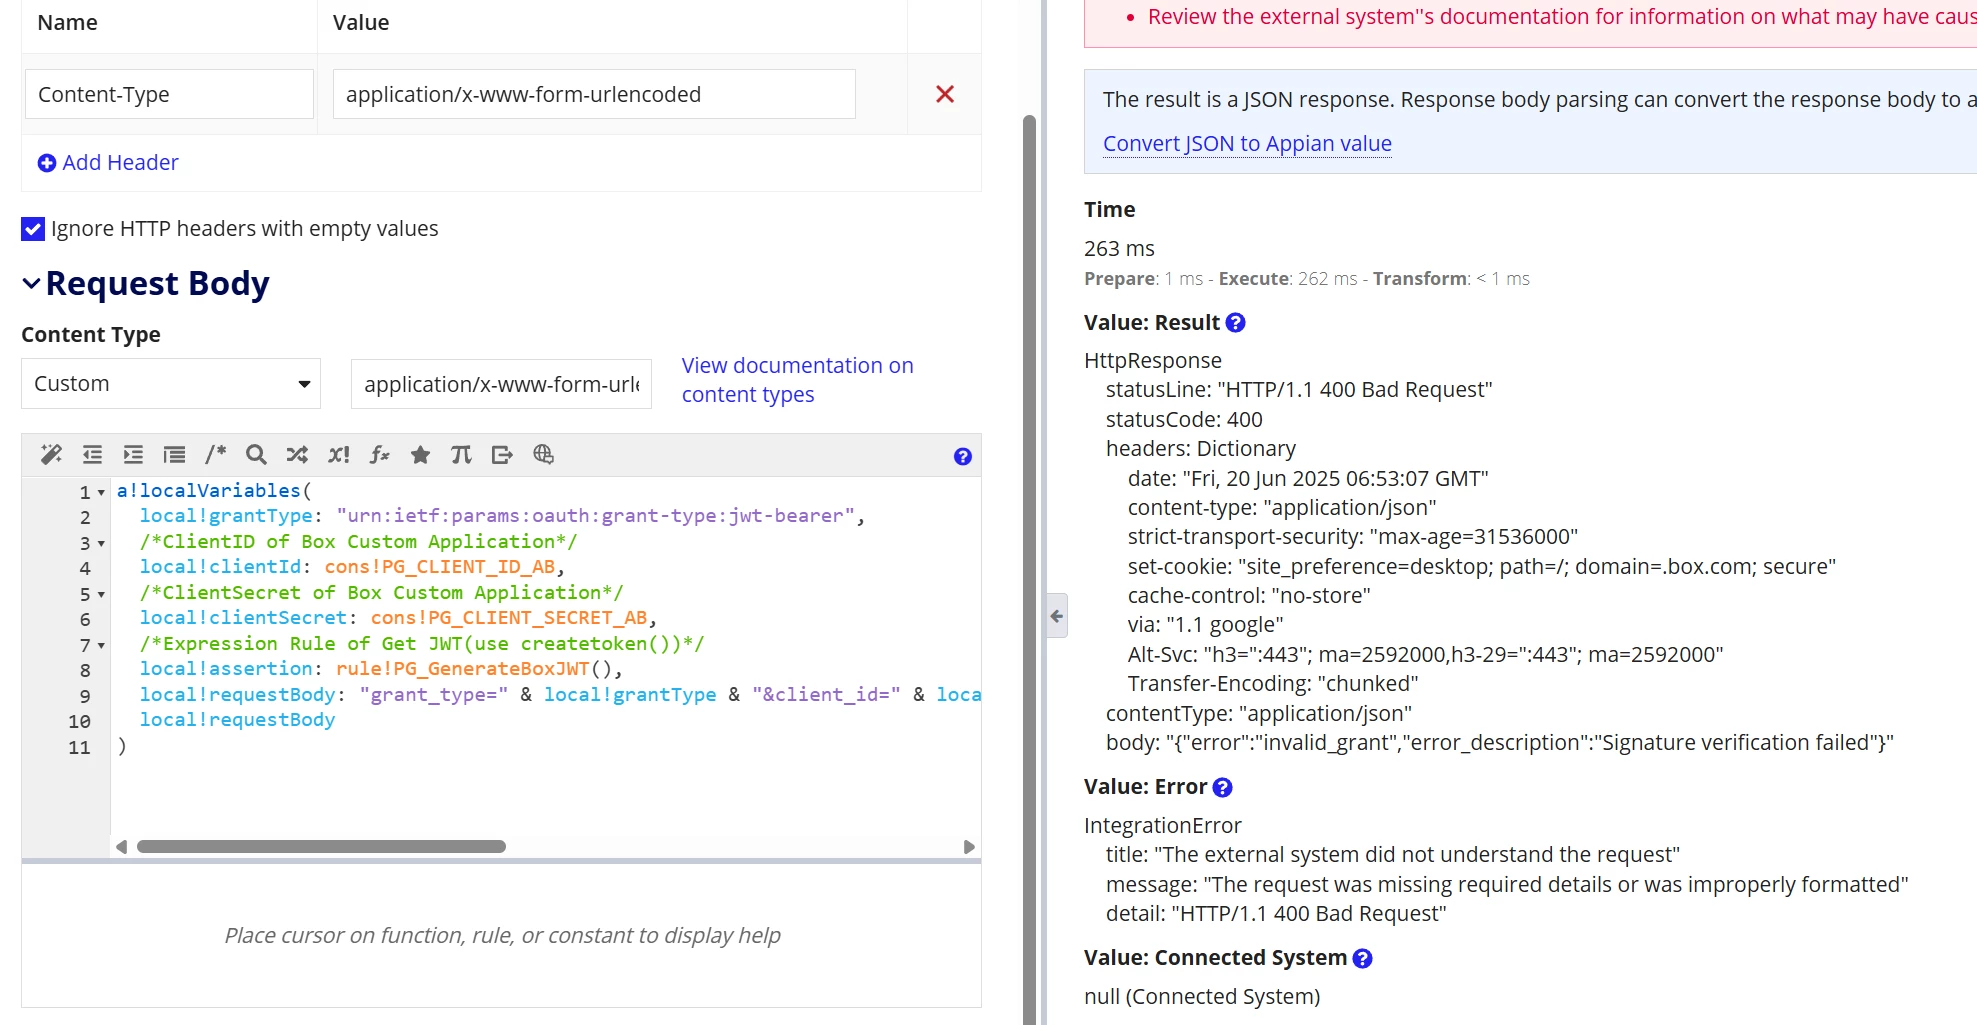Click Convert JSON to Appian value link
The image size is (1977, 1025).
coord(1247,144)
